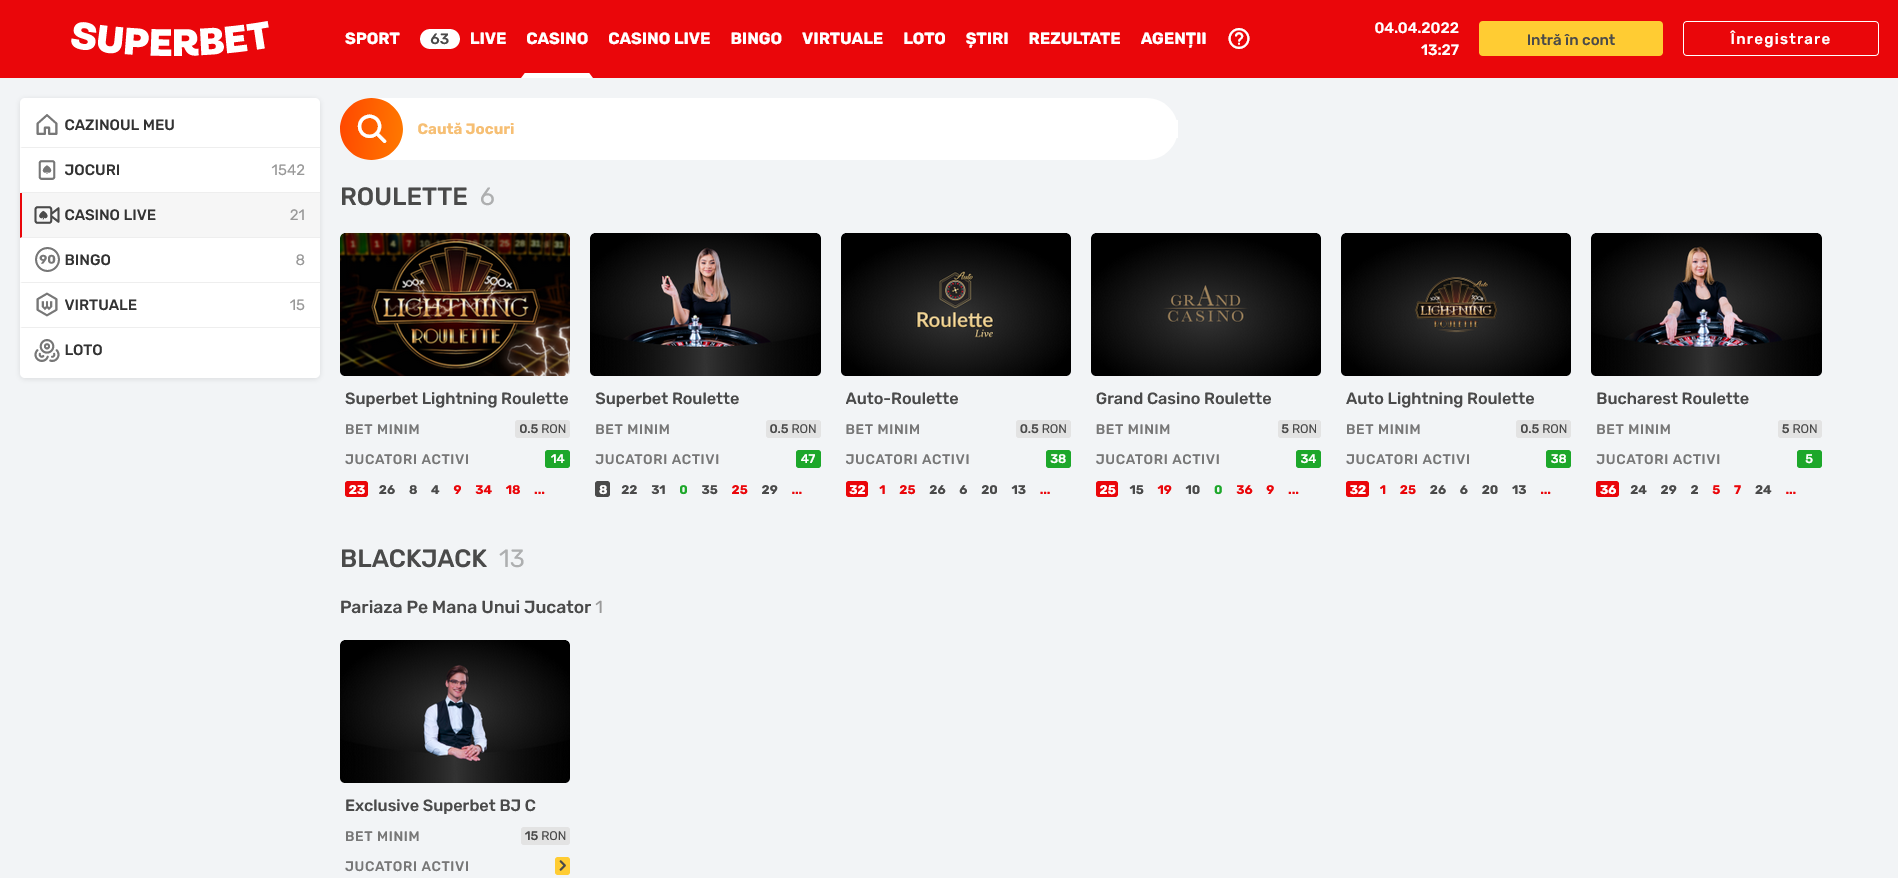Viewport: 1898px width, 878px height.
Task: Select CAZINOUL MEU in sidebar
Action: [x=170, y=125]
